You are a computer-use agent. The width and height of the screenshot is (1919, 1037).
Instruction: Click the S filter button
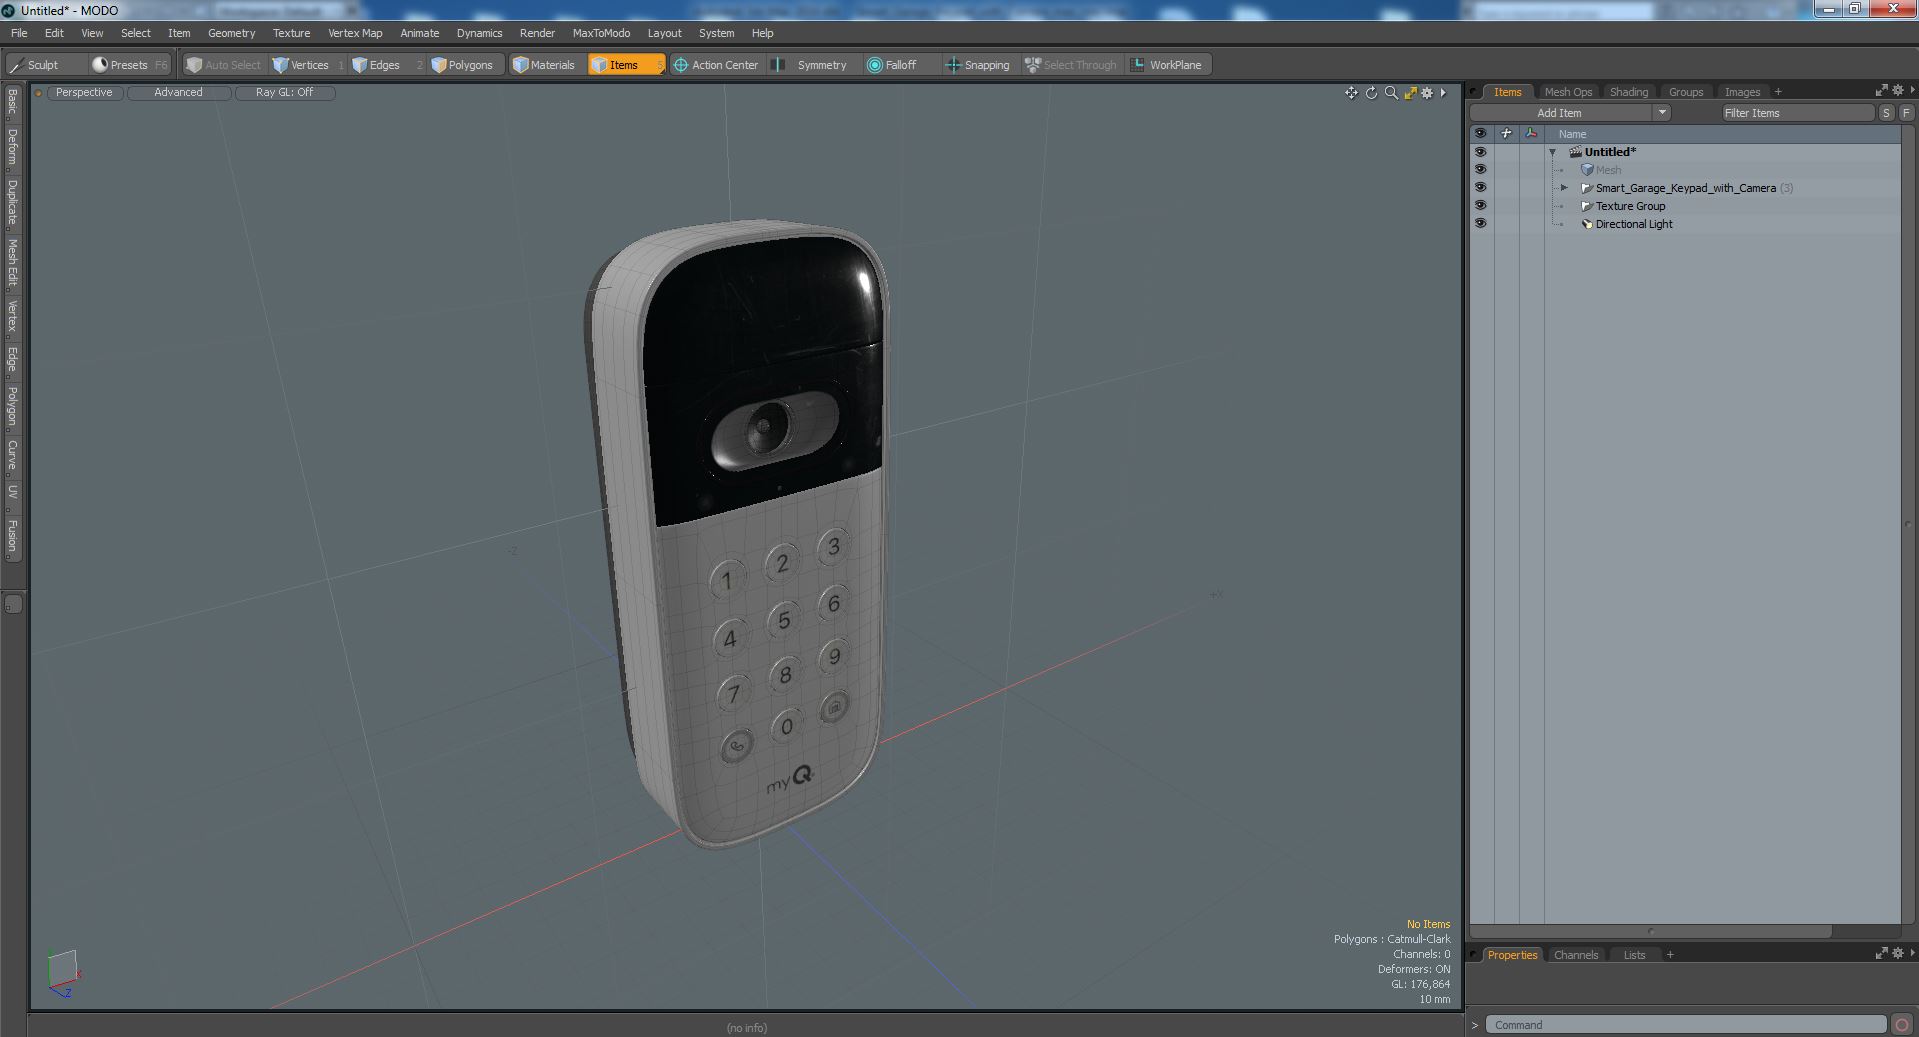click(x=1886, y=113)
